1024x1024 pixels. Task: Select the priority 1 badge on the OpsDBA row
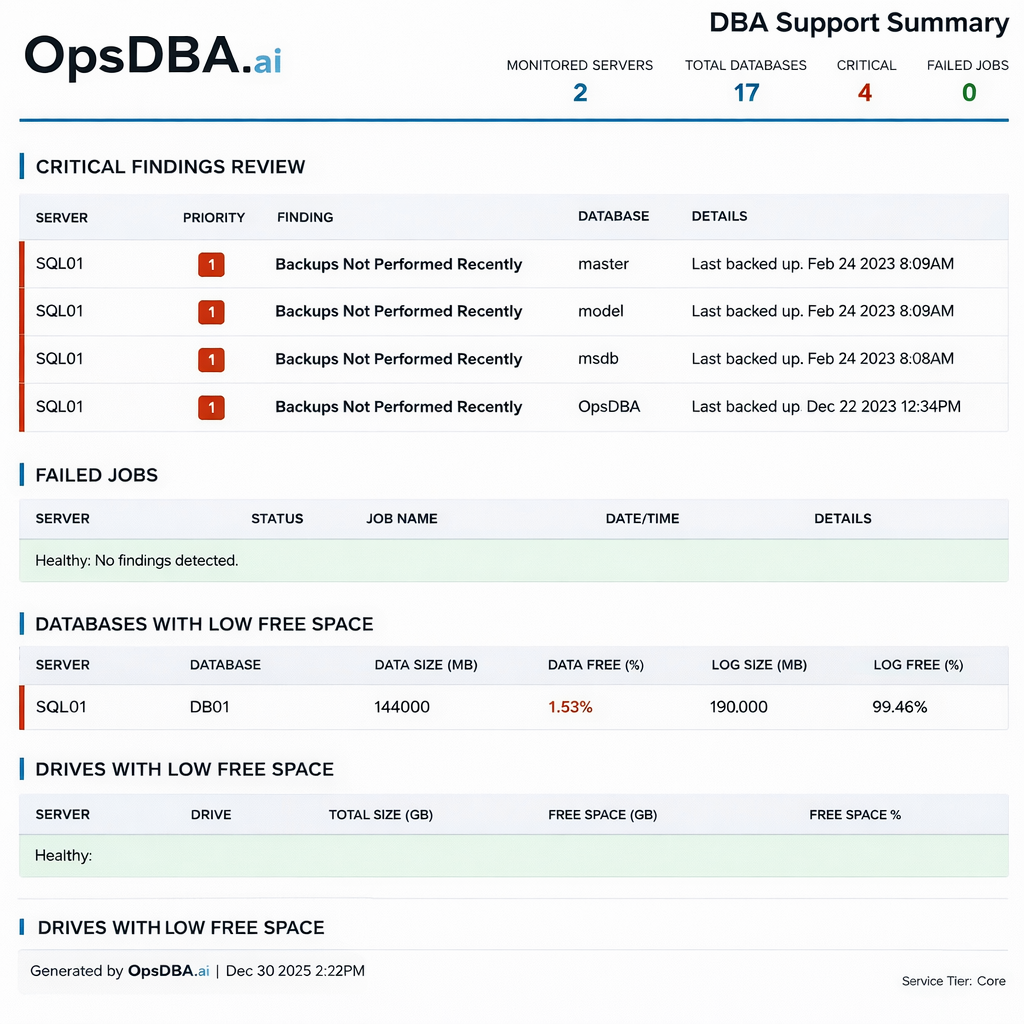[x=211, y=407]
